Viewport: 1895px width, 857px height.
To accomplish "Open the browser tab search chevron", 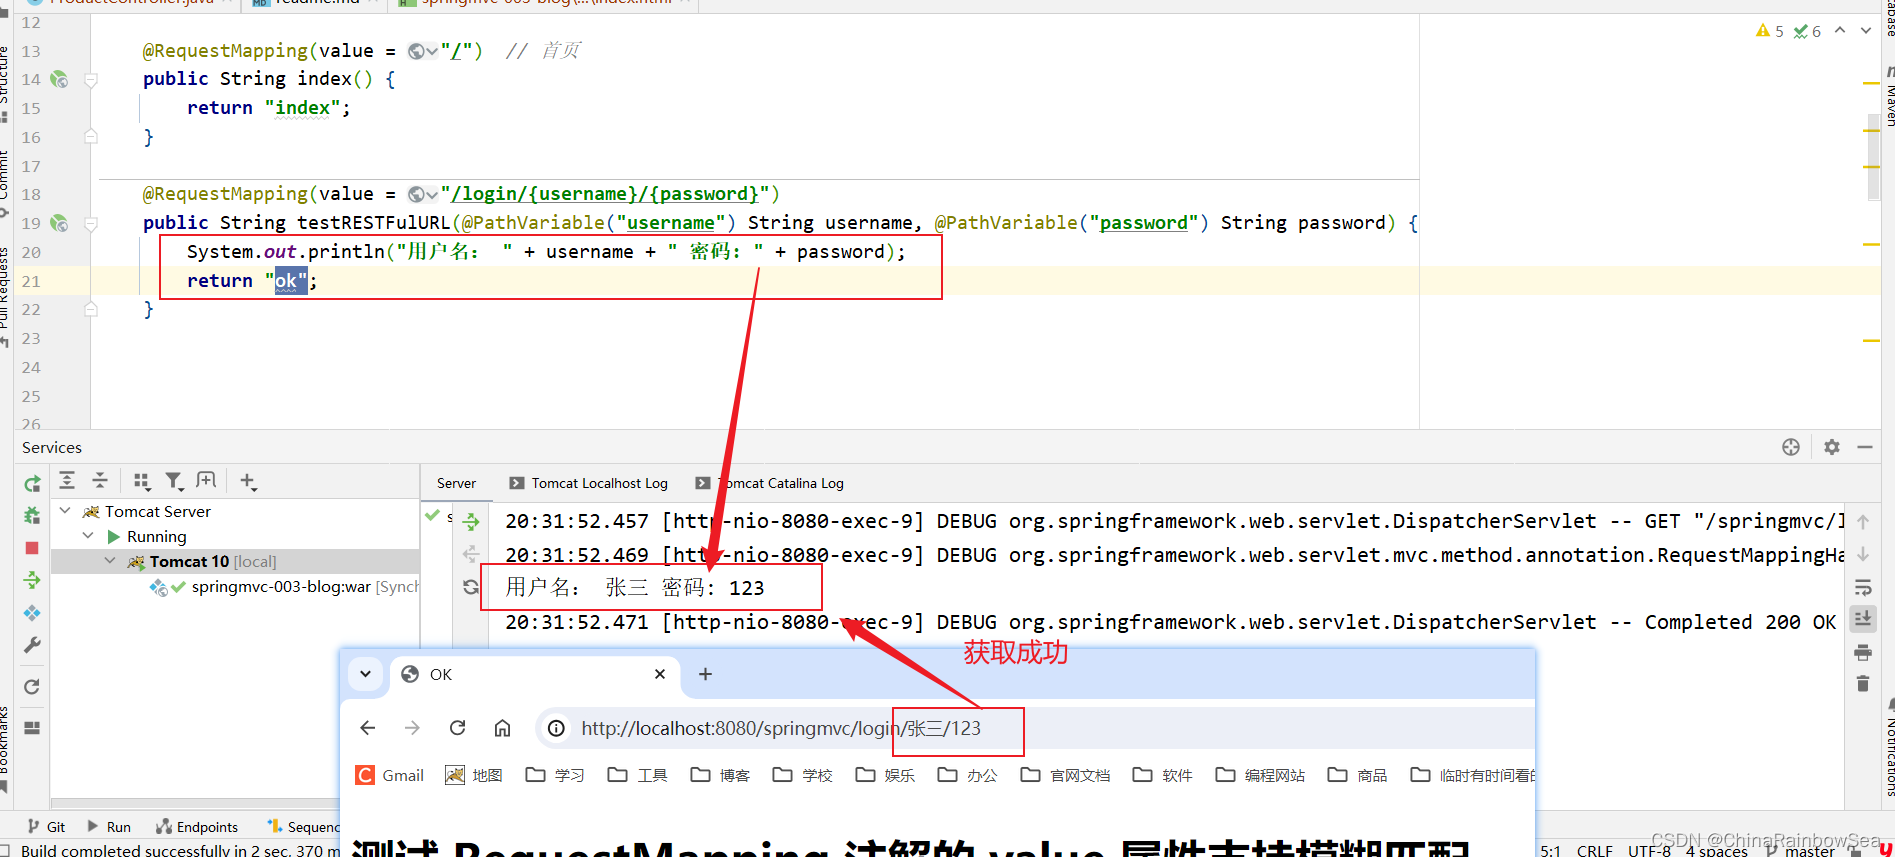I will coord(366,674).
